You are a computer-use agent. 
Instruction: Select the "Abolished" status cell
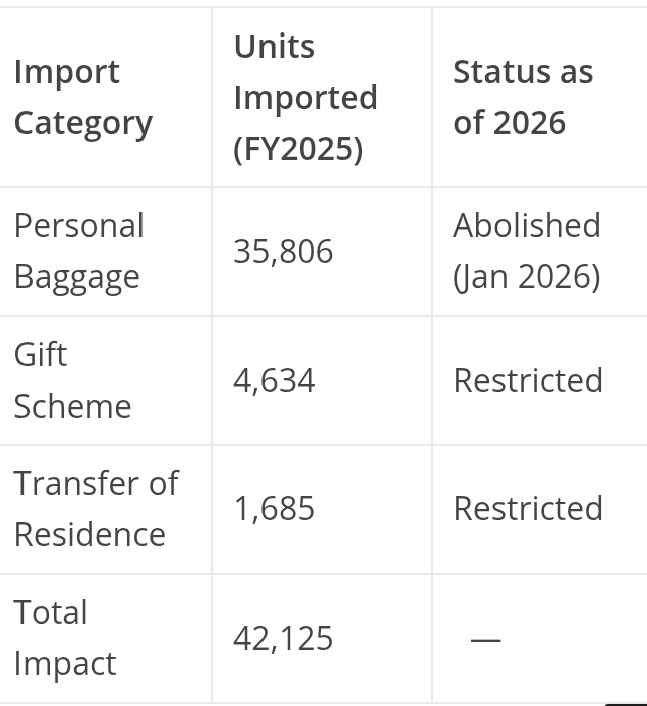527,226
